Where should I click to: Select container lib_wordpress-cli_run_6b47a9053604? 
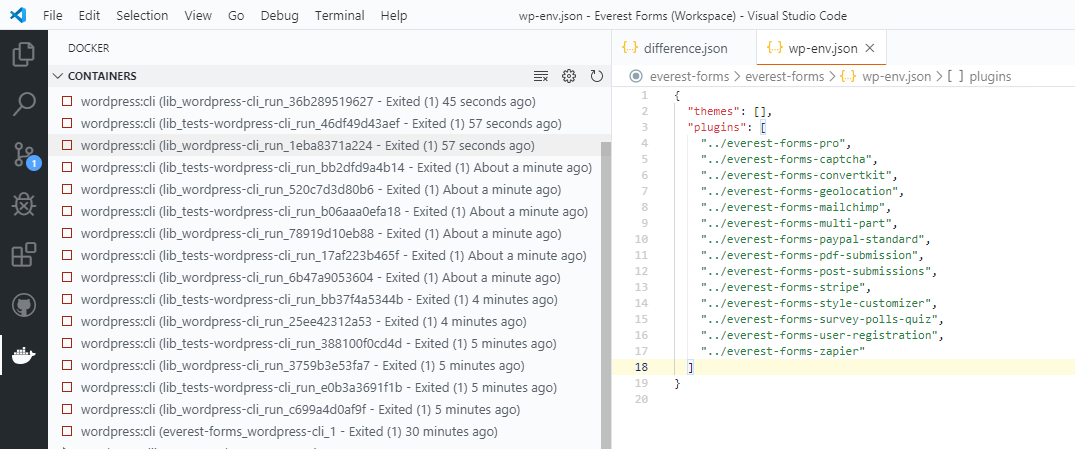pos(324,277)
